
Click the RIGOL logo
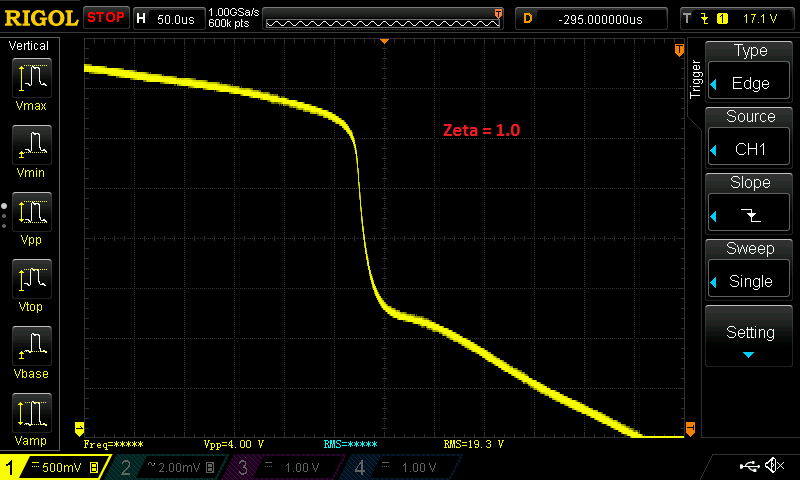41,18
